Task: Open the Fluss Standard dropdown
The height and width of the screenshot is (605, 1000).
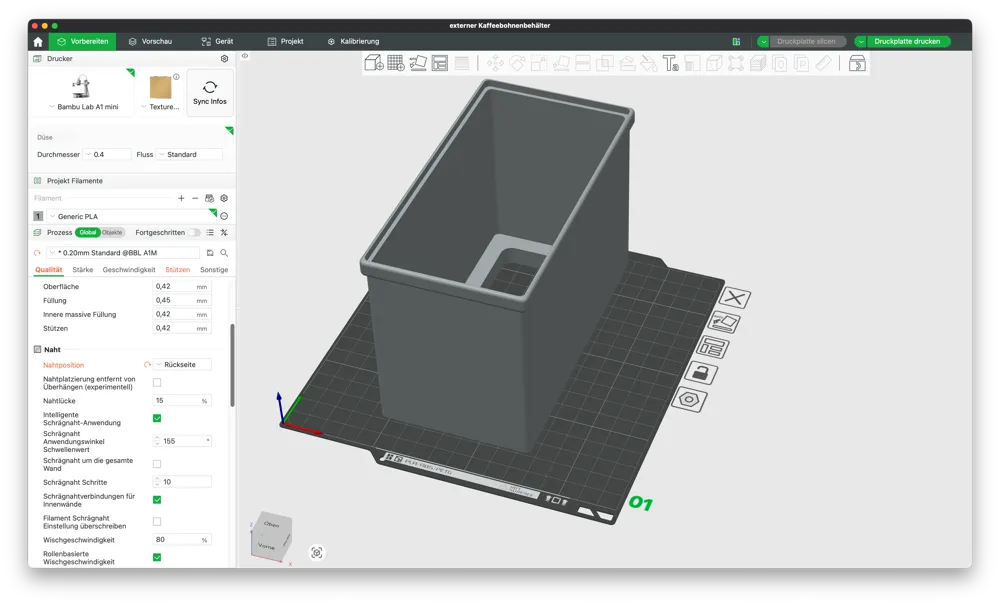Action: [x=190, y=154]
